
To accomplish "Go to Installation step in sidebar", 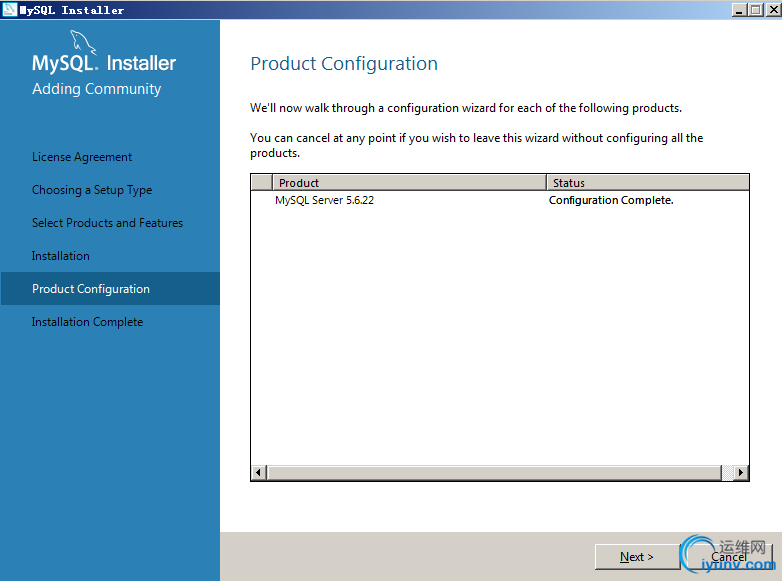I will tap(60, 256).
